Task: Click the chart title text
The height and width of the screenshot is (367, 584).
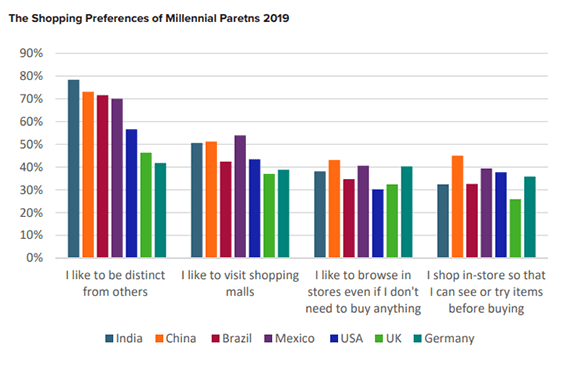Action: pos(149,18)
